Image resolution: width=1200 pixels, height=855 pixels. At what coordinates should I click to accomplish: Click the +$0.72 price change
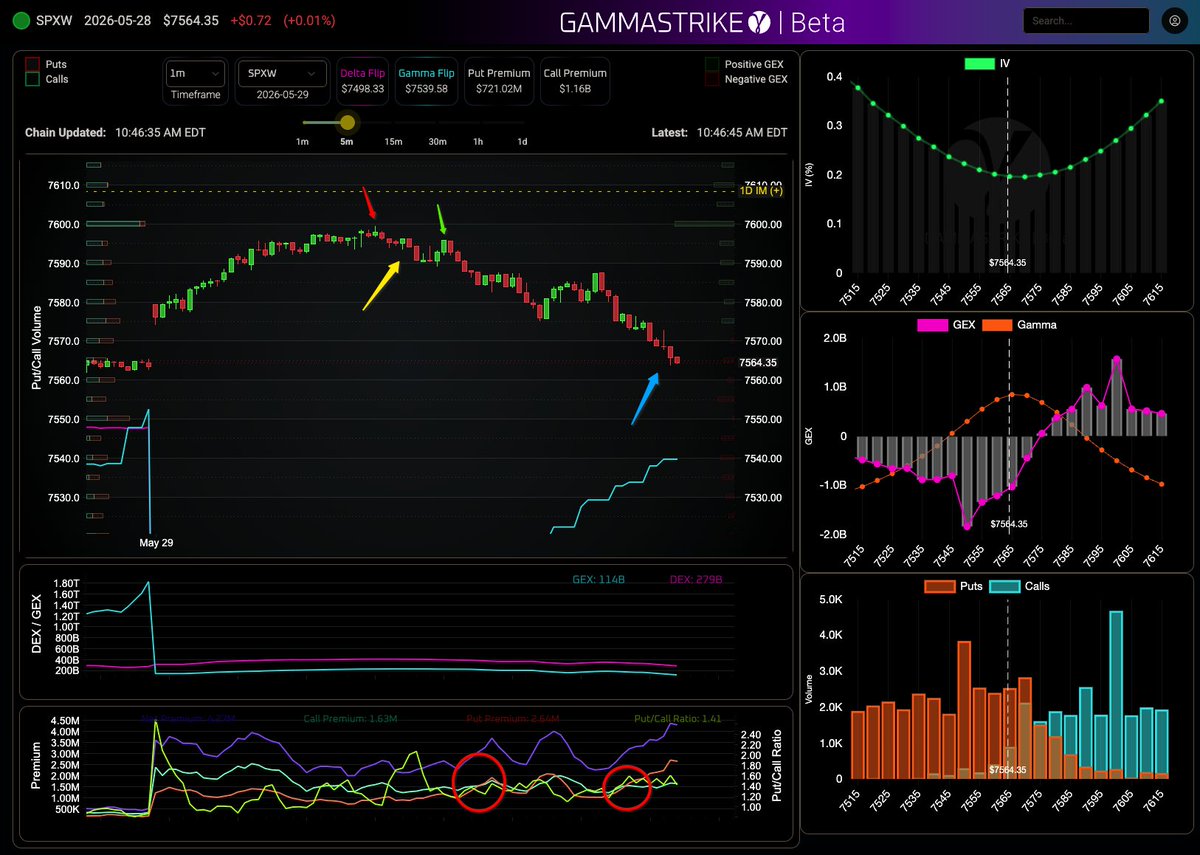tap(250, 20)
